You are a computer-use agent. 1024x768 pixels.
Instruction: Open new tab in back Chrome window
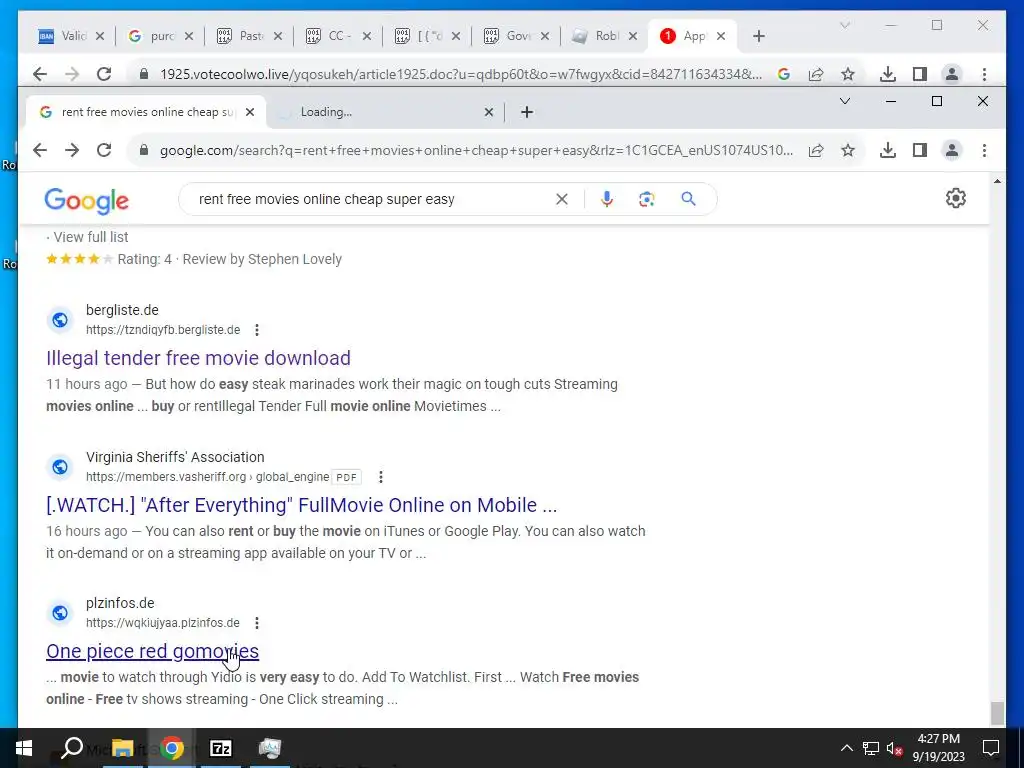(x=758, y=37)
